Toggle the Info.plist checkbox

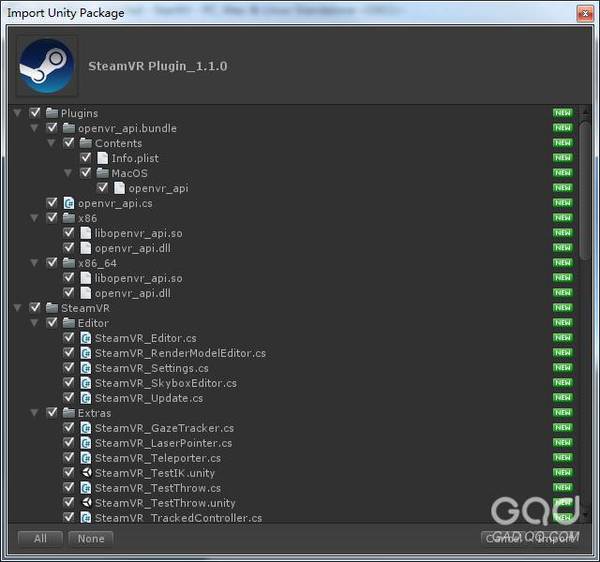[x=85, y=158]
